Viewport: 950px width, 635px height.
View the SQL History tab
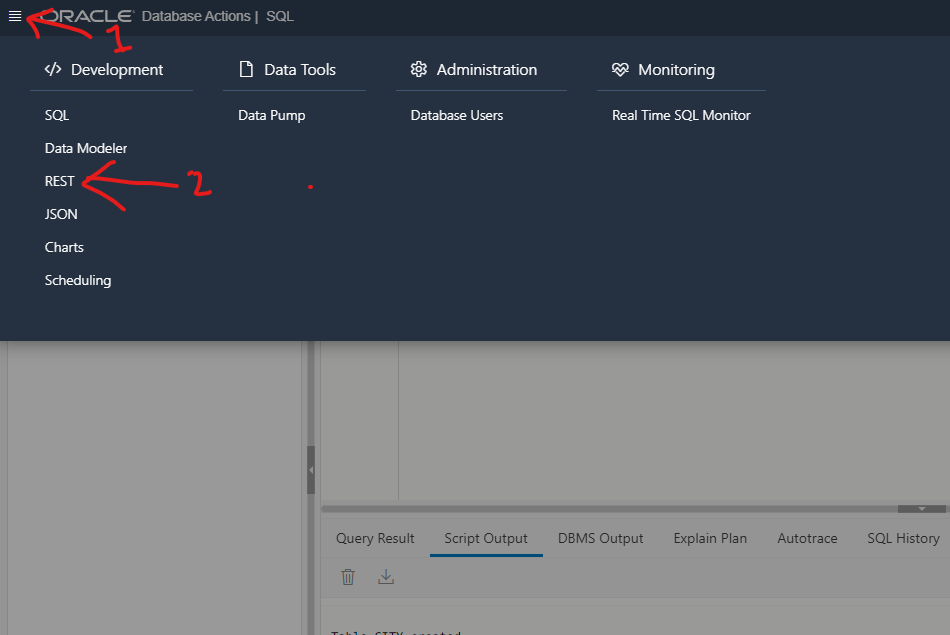[x=903, y=538]
